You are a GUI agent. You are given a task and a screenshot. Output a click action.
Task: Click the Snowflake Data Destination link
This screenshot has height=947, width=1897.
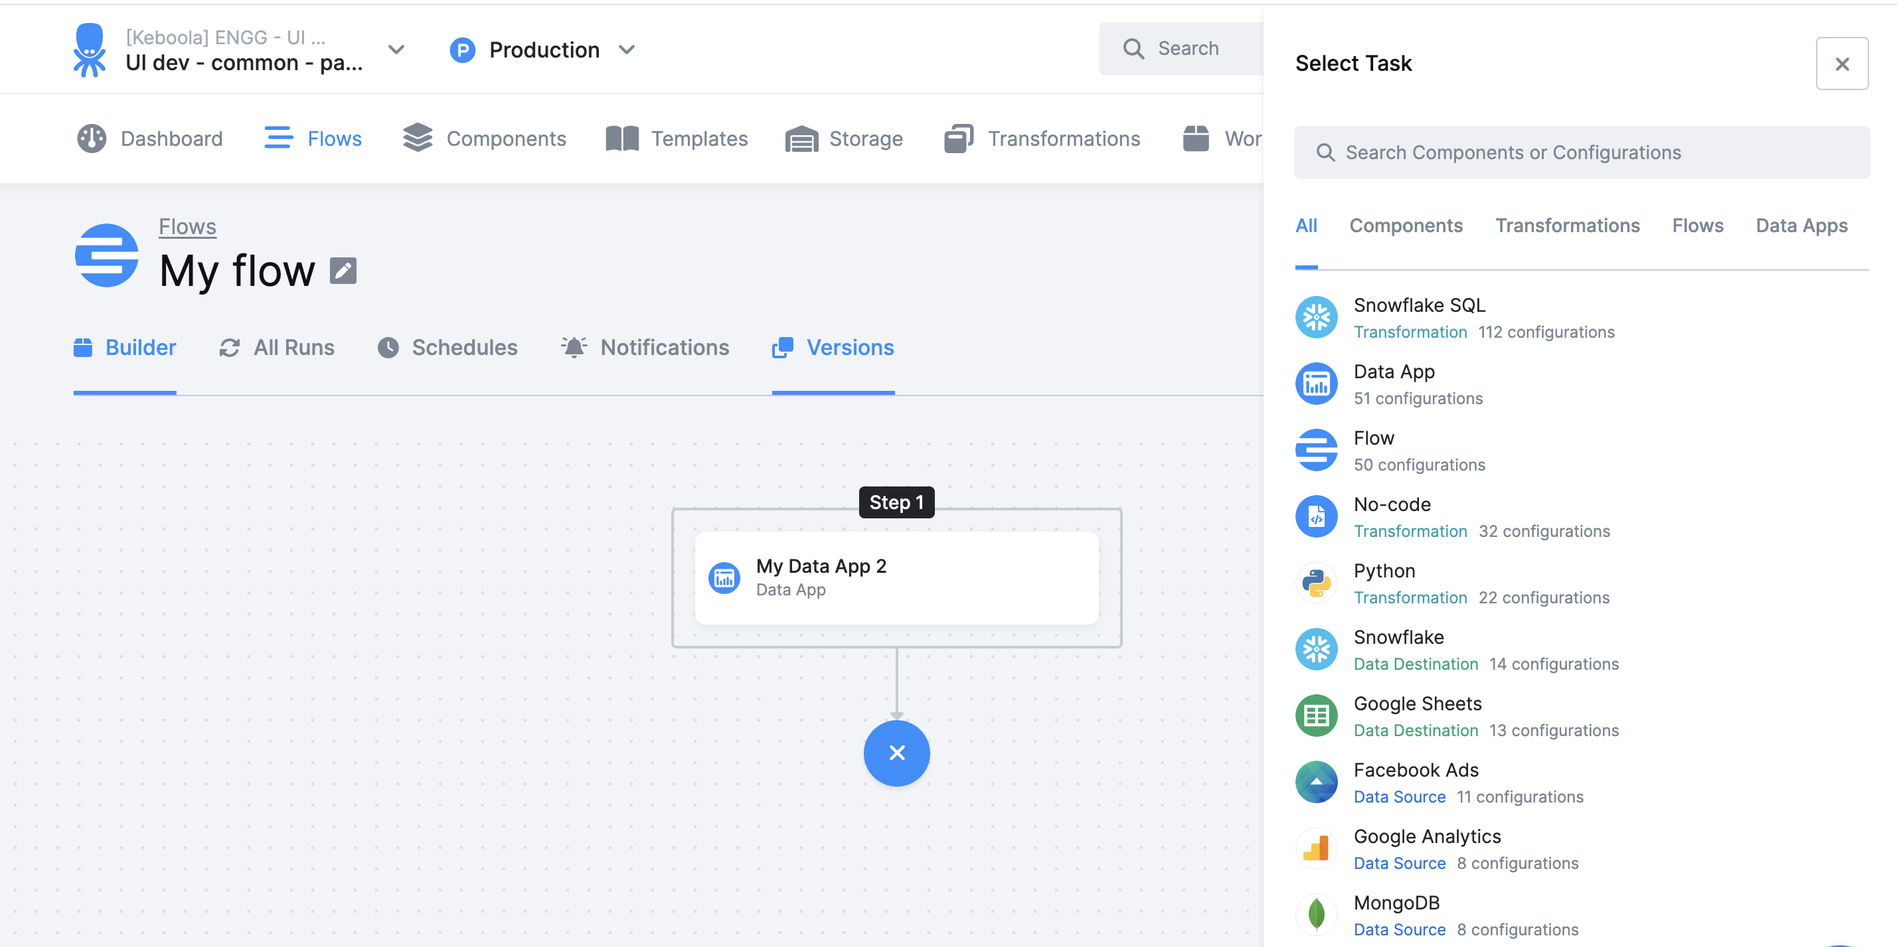(1415, 663)
